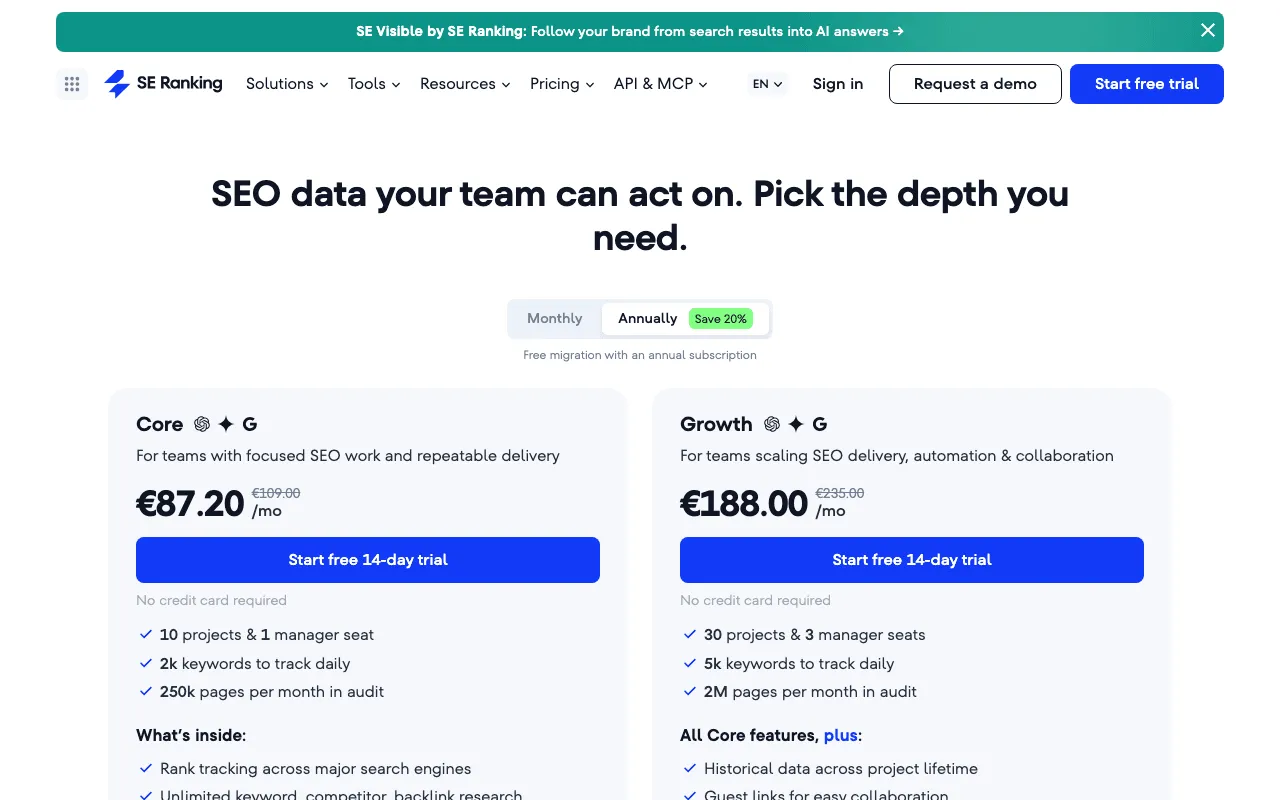Click the Save 20% badge
Viewport: 1280px width, 800px height.
pyautogui.click(x=721, y=319)
